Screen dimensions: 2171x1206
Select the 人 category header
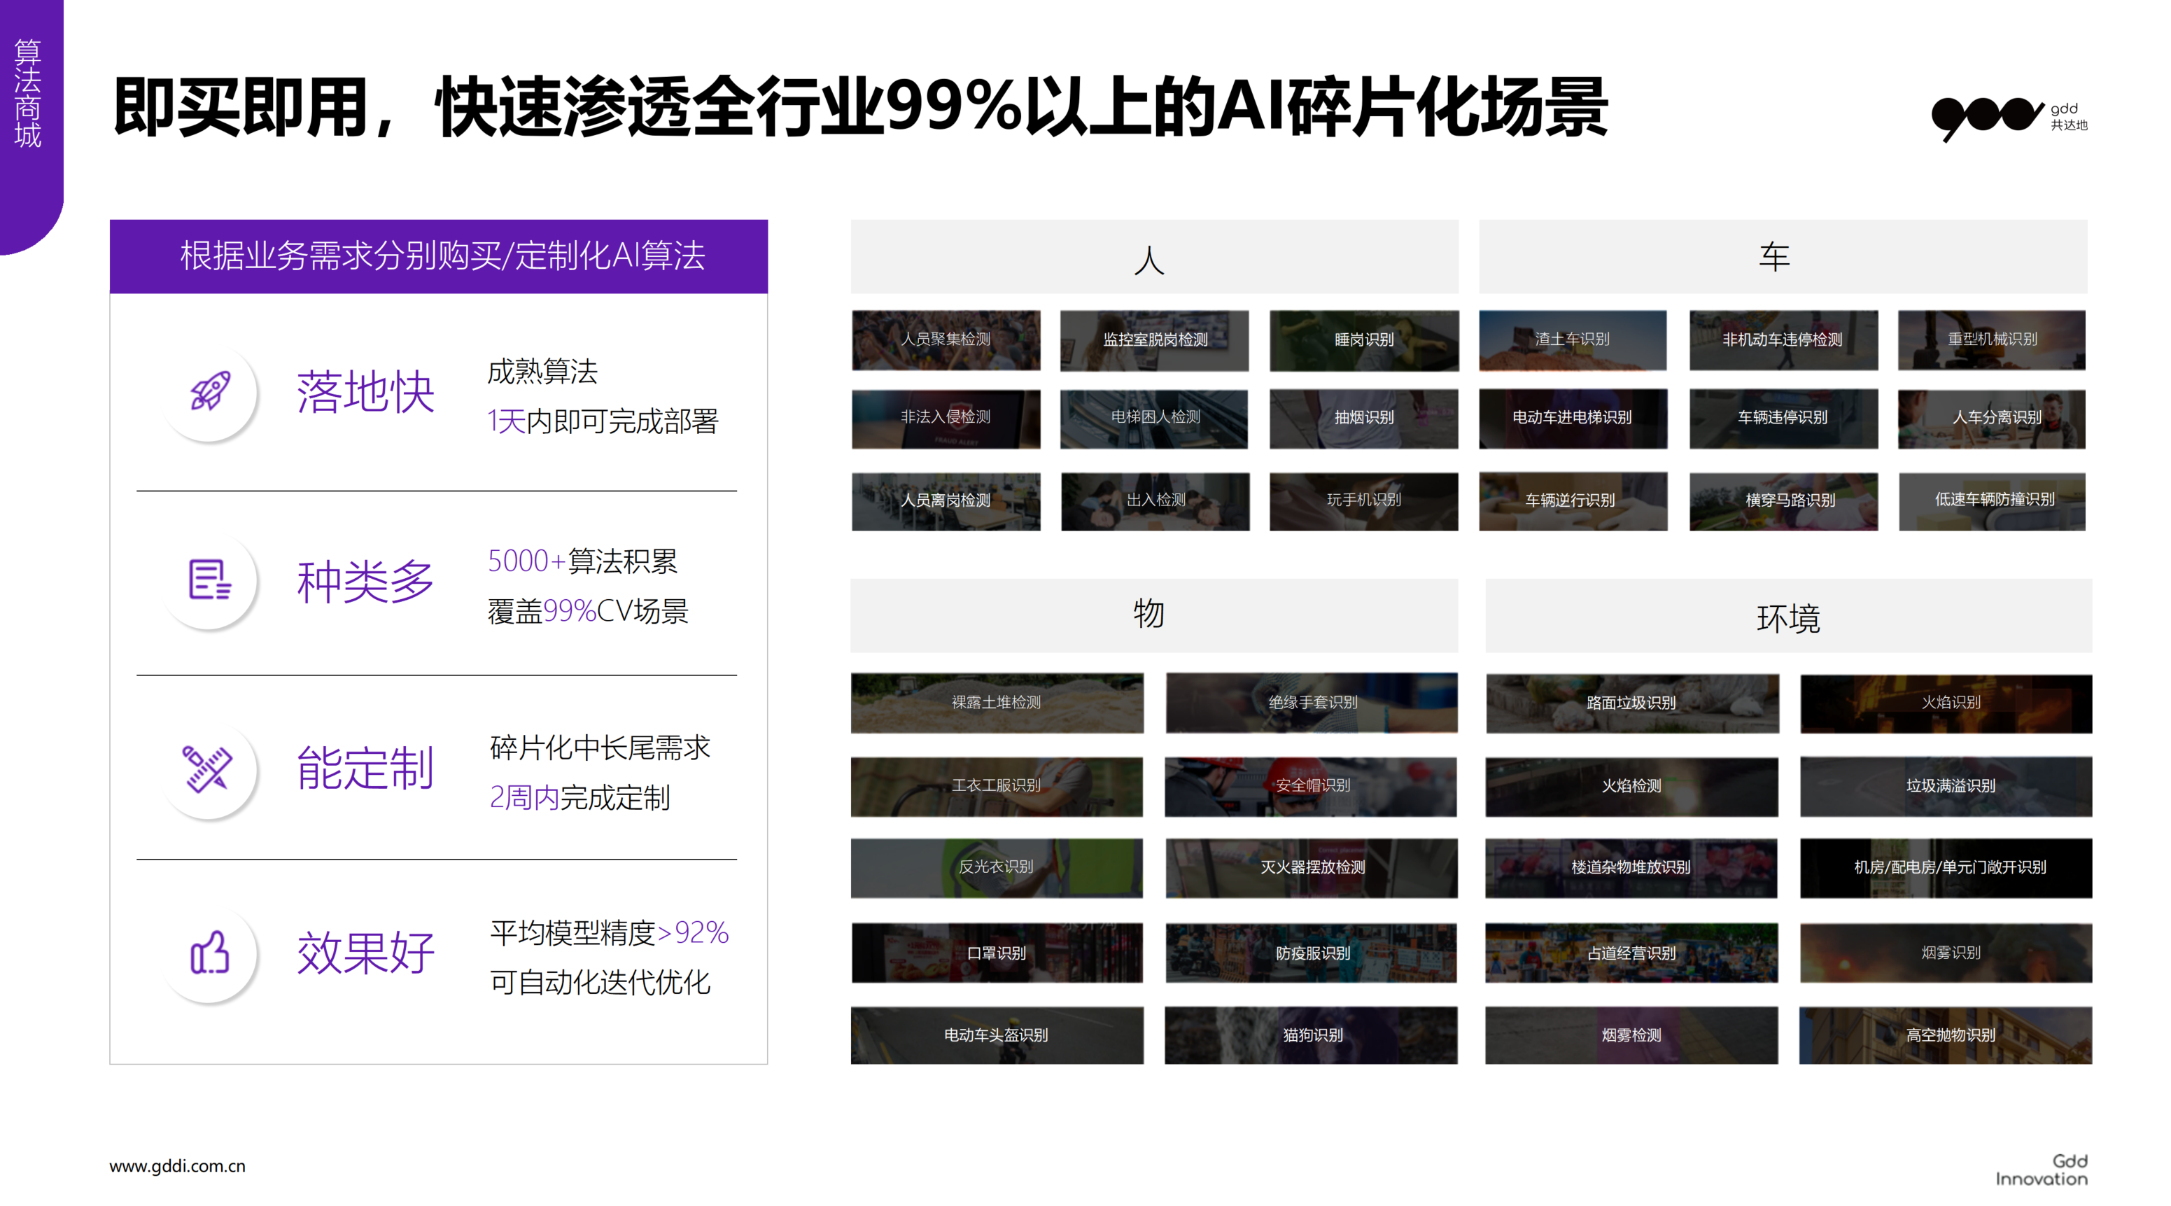[x=1154, y=257]
